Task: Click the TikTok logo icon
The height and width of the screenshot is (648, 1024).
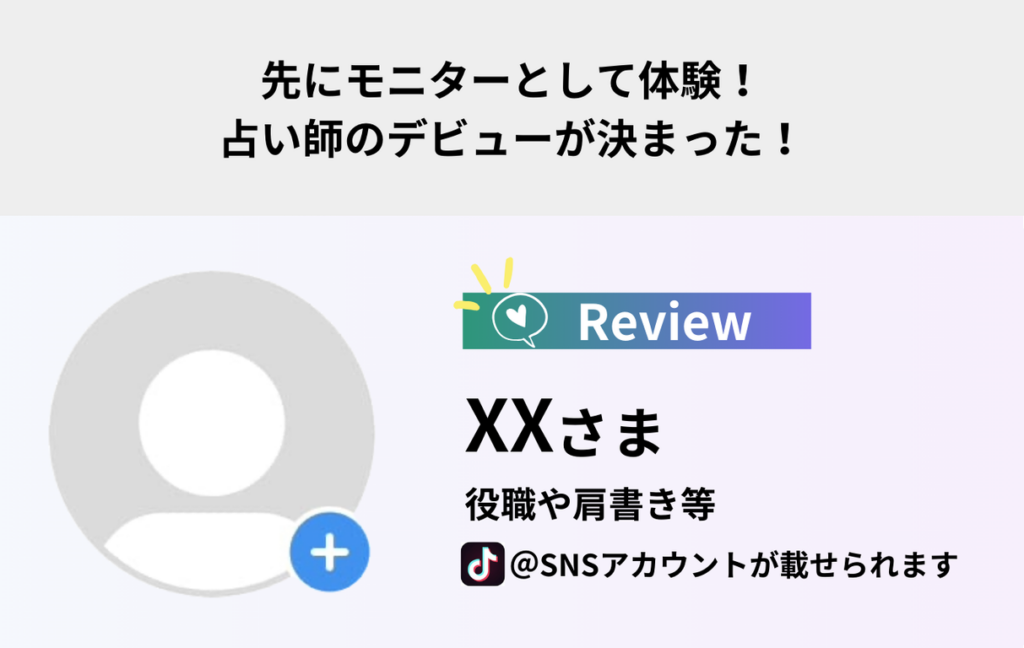Action: 483,564
